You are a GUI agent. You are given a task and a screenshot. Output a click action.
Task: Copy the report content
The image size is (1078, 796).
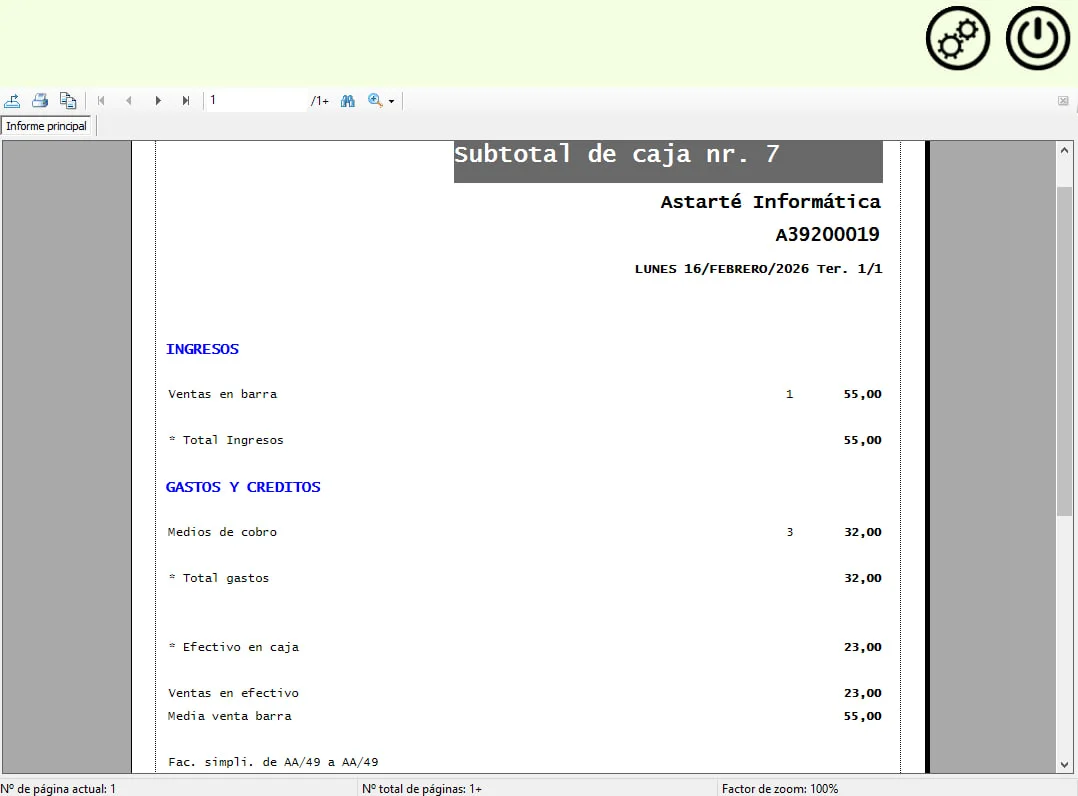point(68,100)
